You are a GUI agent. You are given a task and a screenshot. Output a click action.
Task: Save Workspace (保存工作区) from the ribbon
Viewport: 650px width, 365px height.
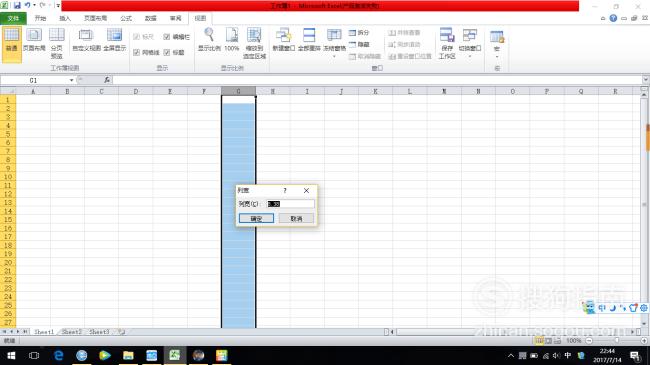(x=447, y=43)
